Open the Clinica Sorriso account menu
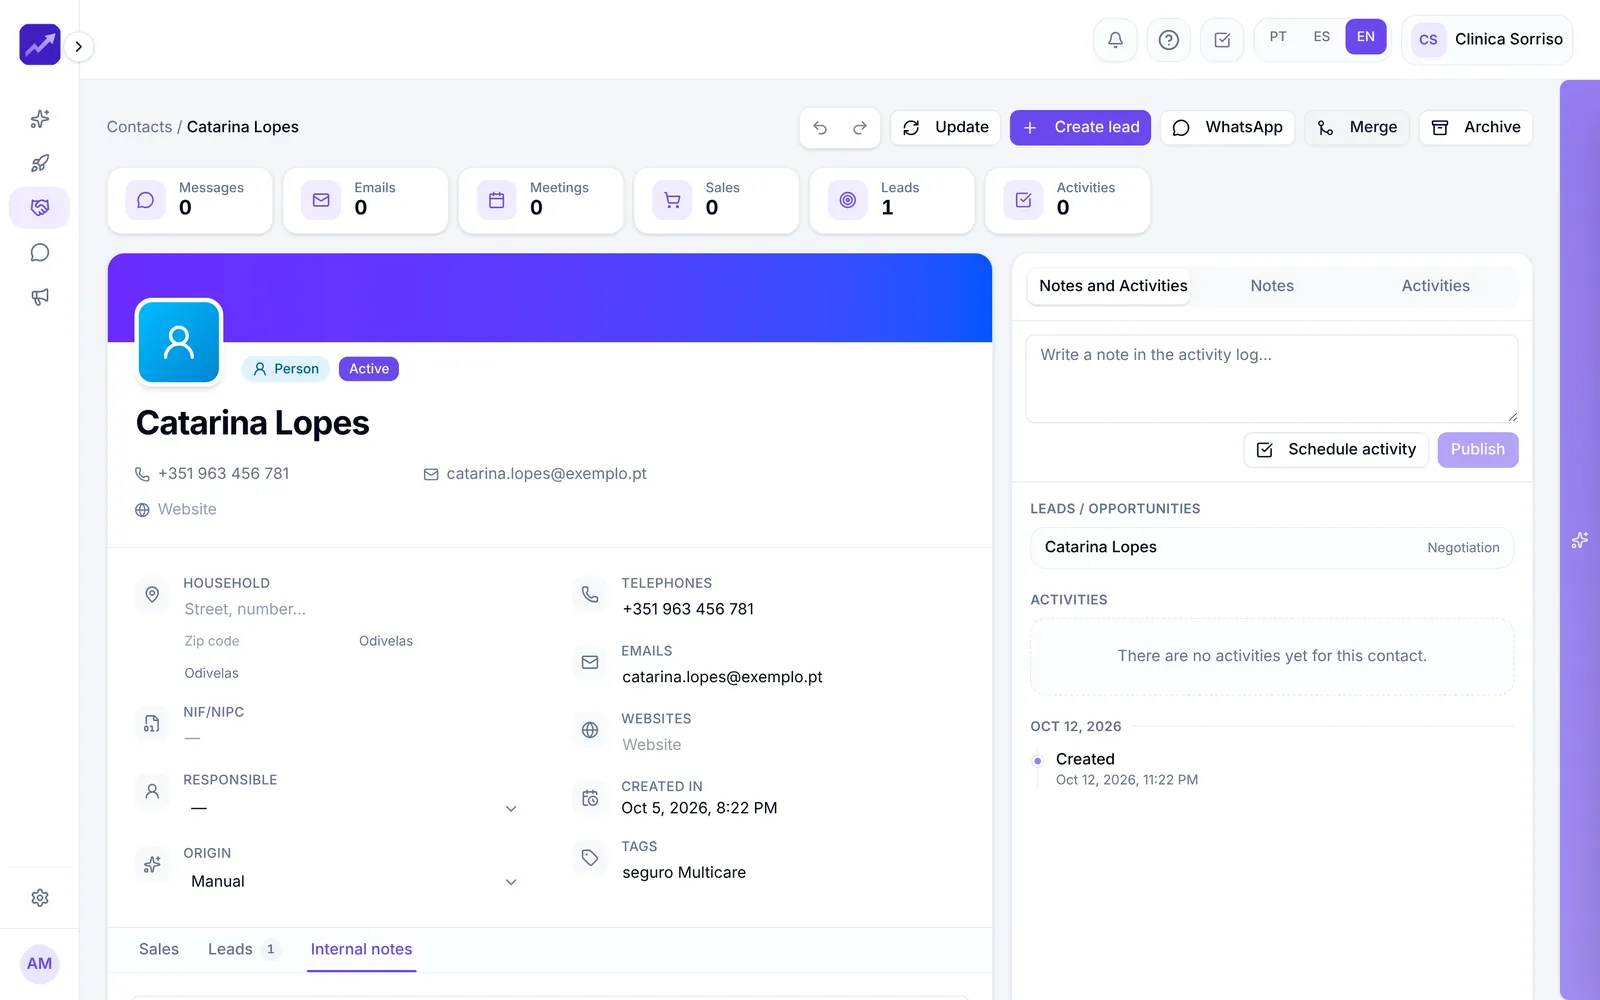The height and width of the screenshot is (1000, 1600). (1487, 40)
